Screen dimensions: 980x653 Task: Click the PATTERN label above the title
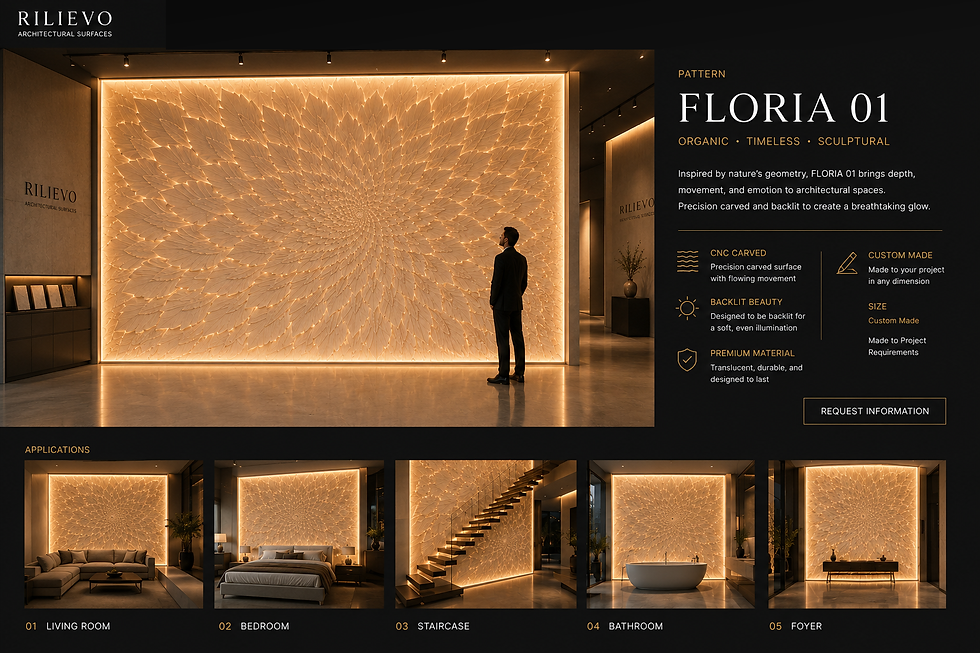coord(702,74)
